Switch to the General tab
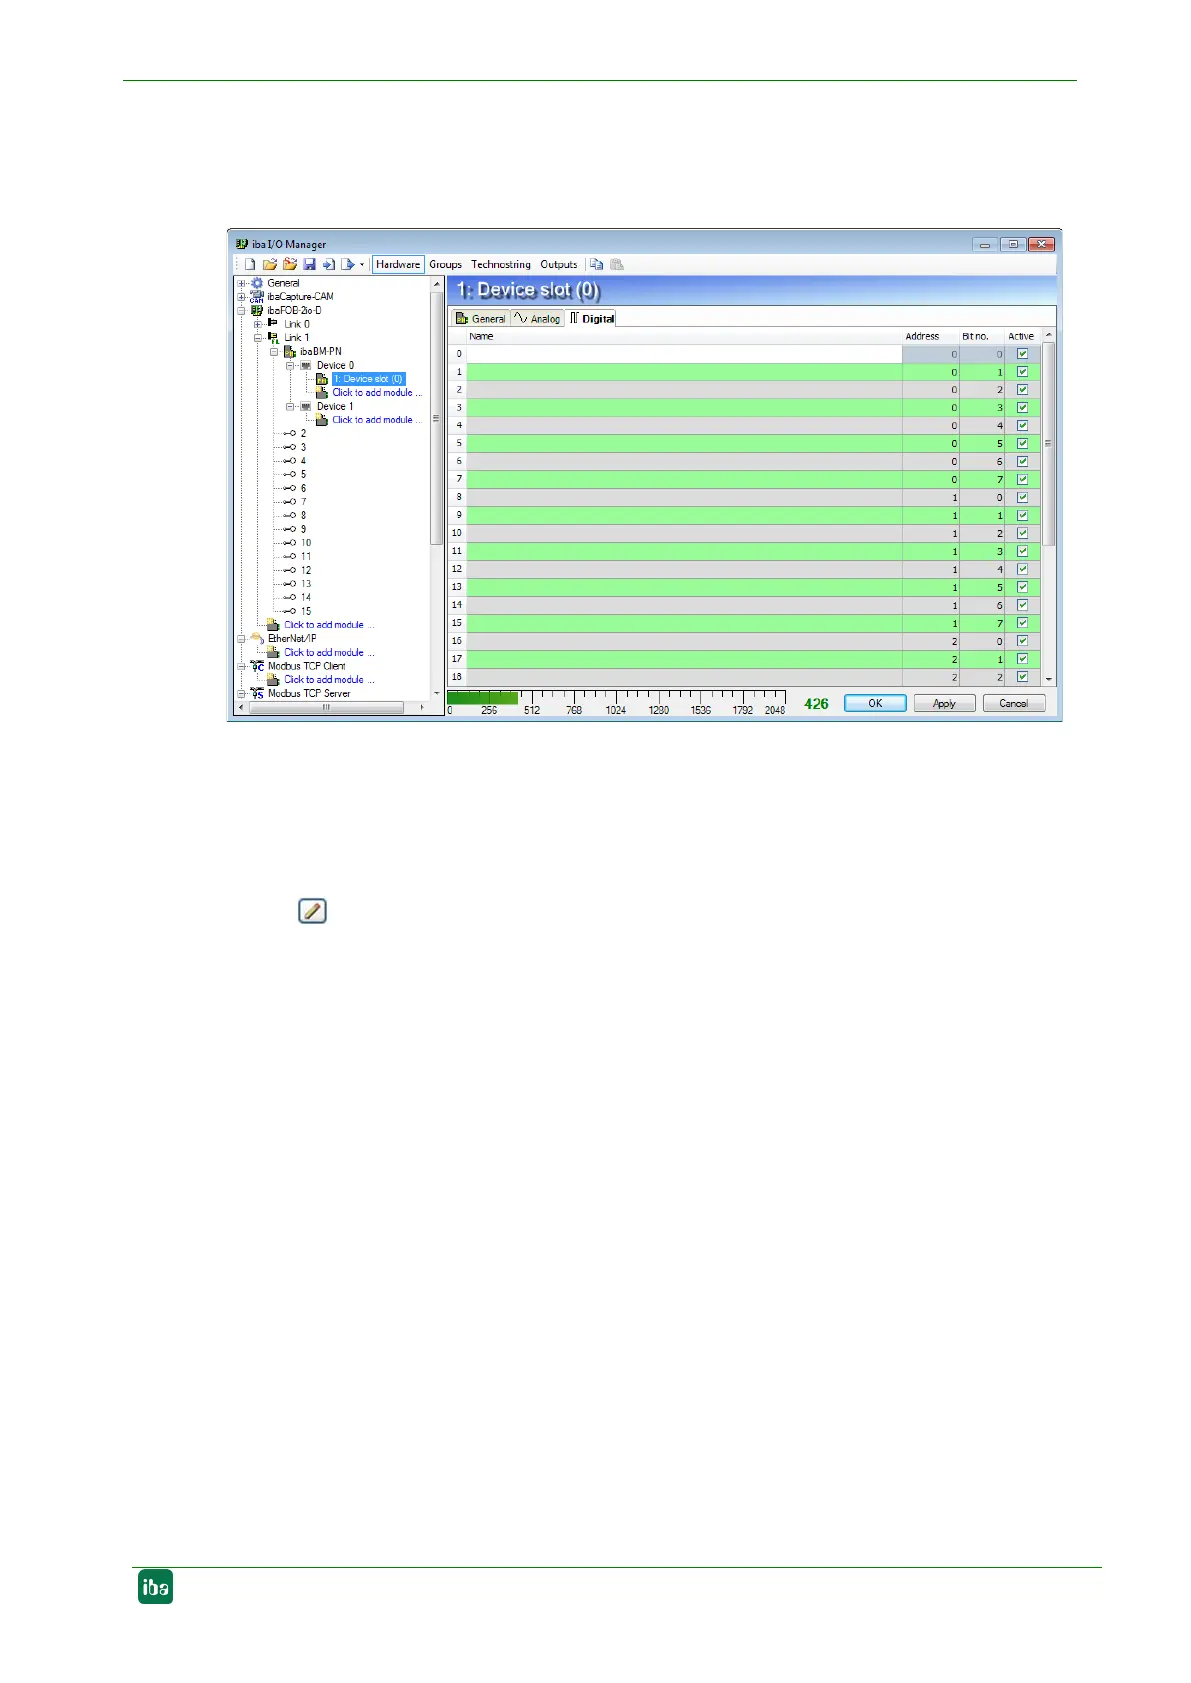Viewport: 1191px width, 1683px height. [480, 318]
